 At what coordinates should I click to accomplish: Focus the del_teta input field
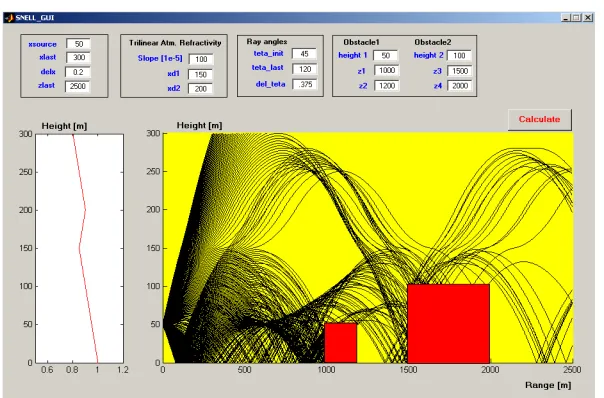click(304, 84)
